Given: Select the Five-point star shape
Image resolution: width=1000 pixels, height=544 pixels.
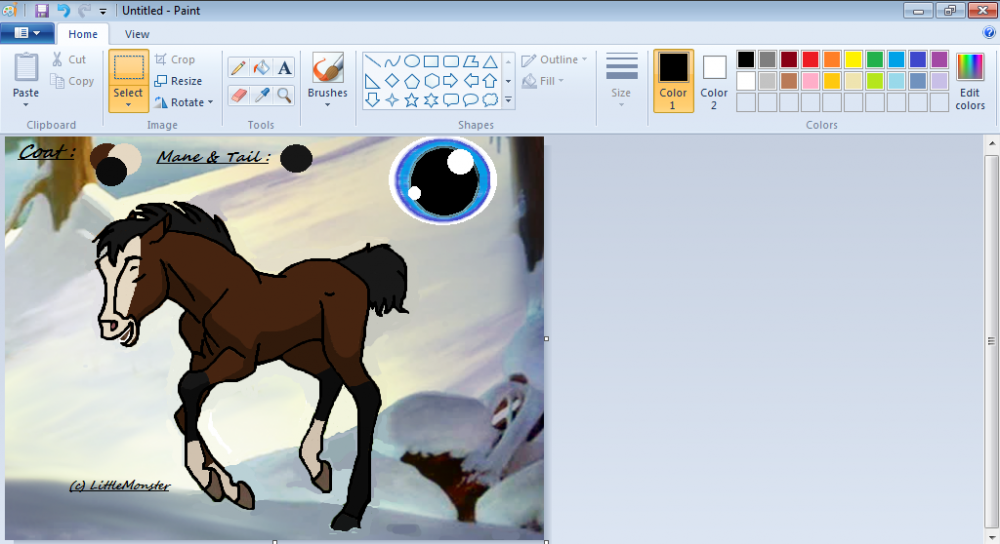Looking at the screenshot, I should click(x=412, y=100).
